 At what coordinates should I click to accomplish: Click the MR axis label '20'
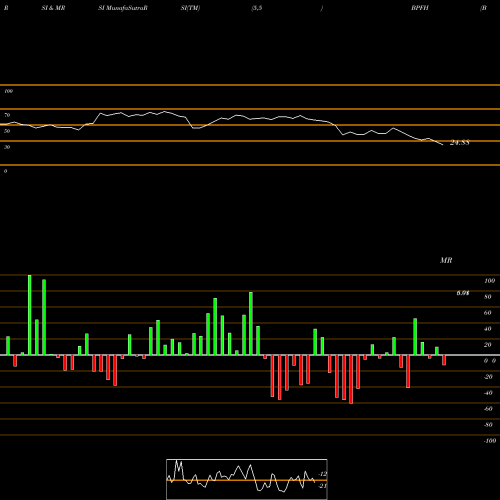[x=488, y=345]
